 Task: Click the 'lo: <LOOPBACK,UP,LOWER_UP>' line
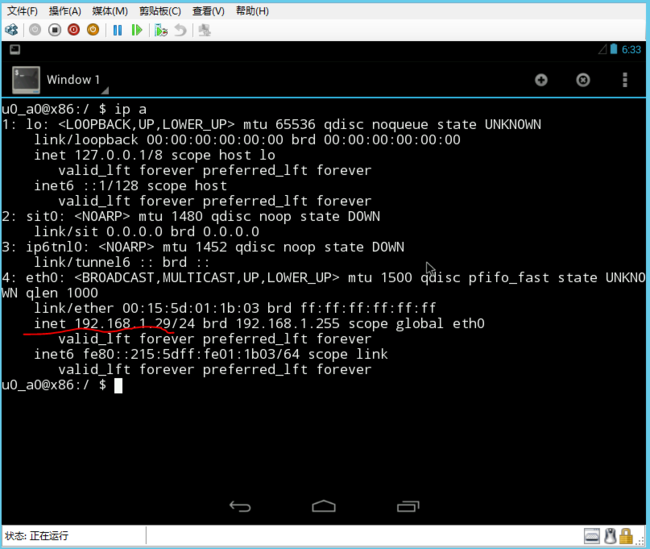click(x=271, y=125)
